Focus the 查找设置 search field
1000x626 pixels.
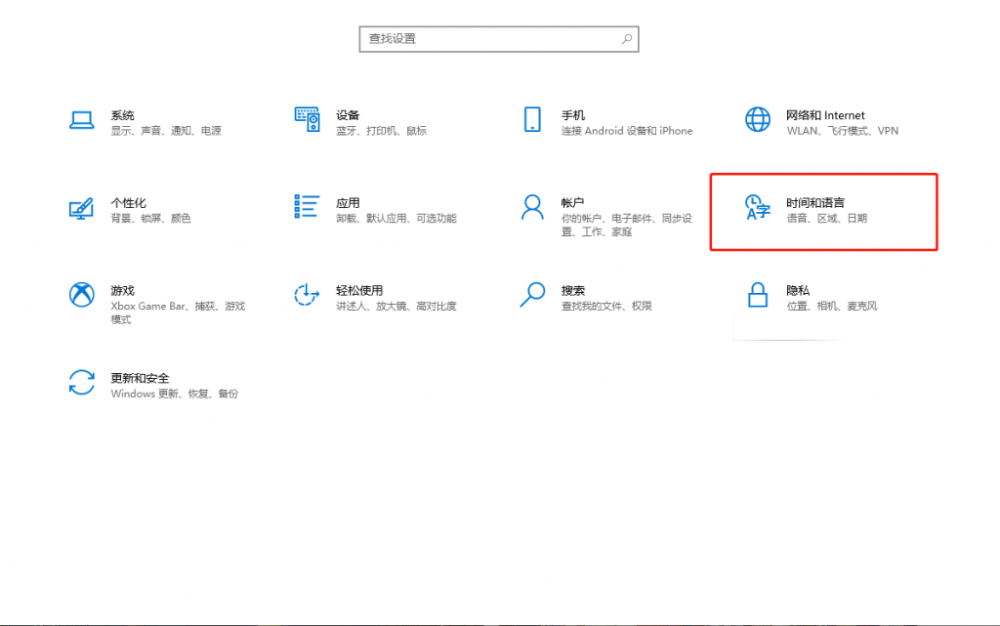pos(499,39)
